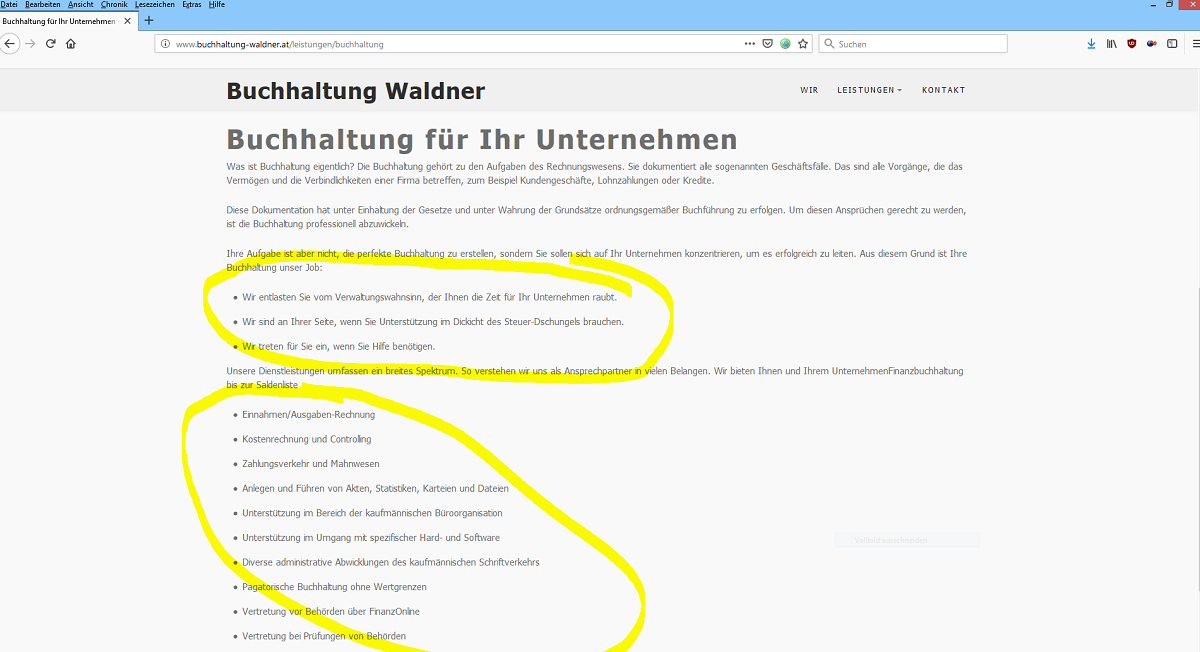This screenshot has height=652, width=1200.
Task: Open the downloads panel
Action: [x=1091, y=44]
